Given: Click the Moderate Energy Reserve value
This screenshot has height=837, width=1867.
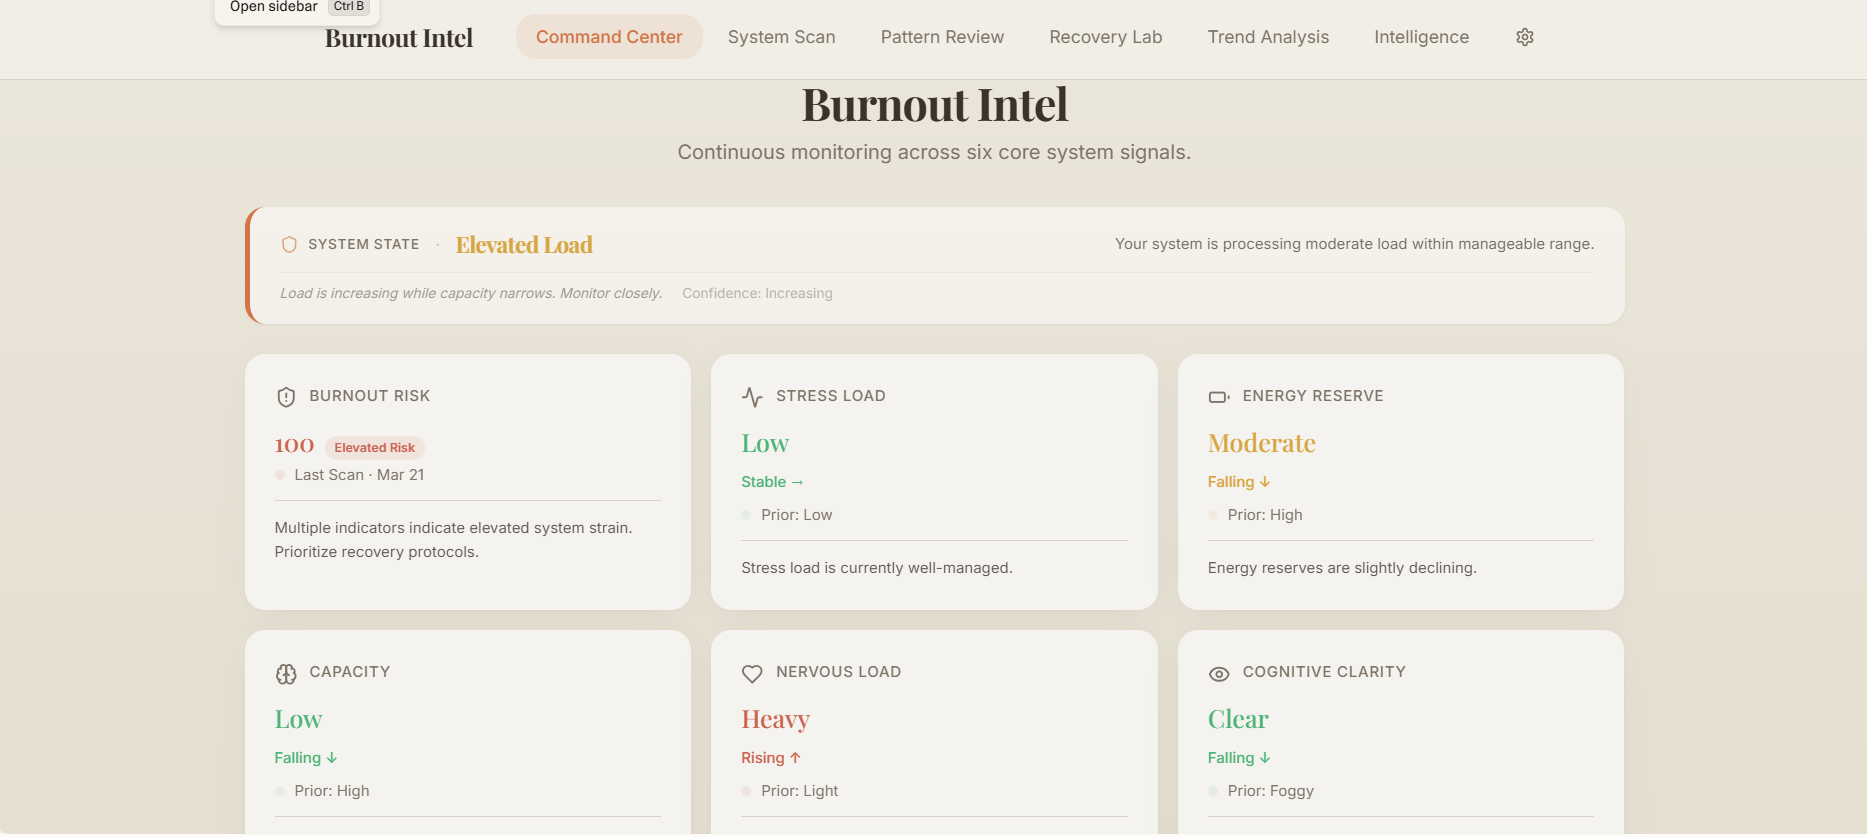Looking at the screenshot, I should 1261,443.
